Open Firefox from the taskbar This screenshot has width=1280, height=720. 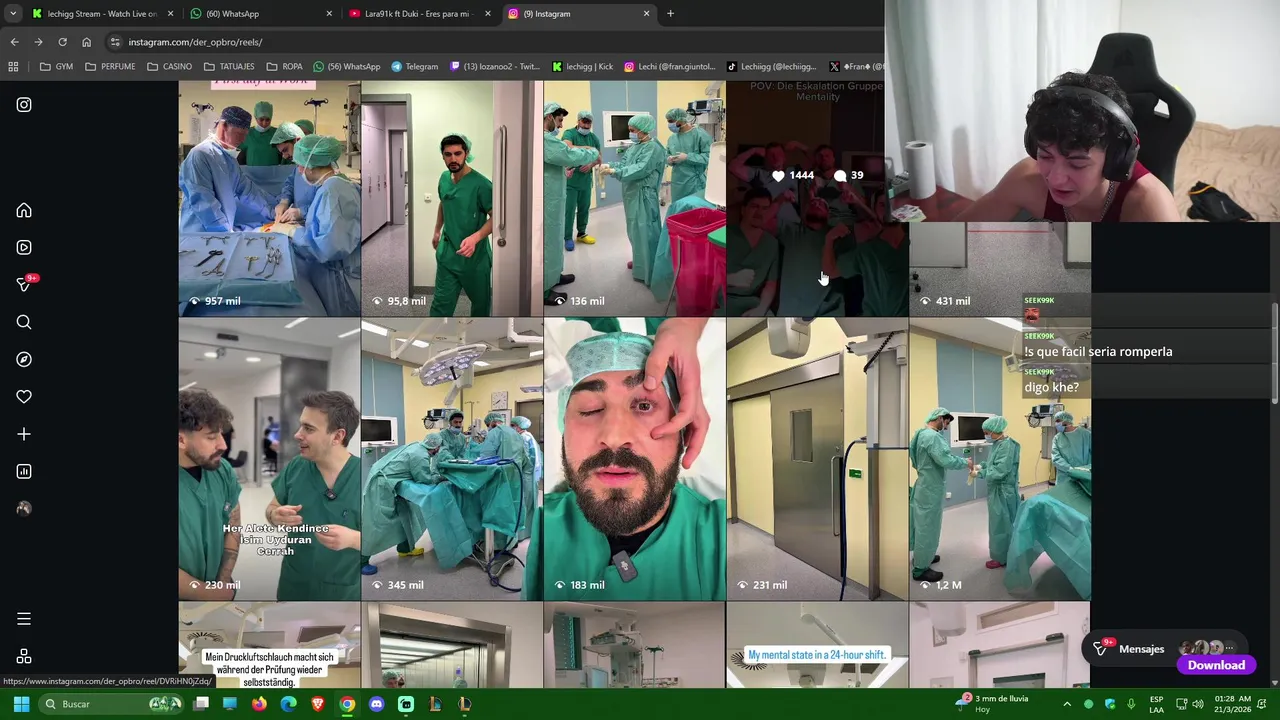[259, 704]
